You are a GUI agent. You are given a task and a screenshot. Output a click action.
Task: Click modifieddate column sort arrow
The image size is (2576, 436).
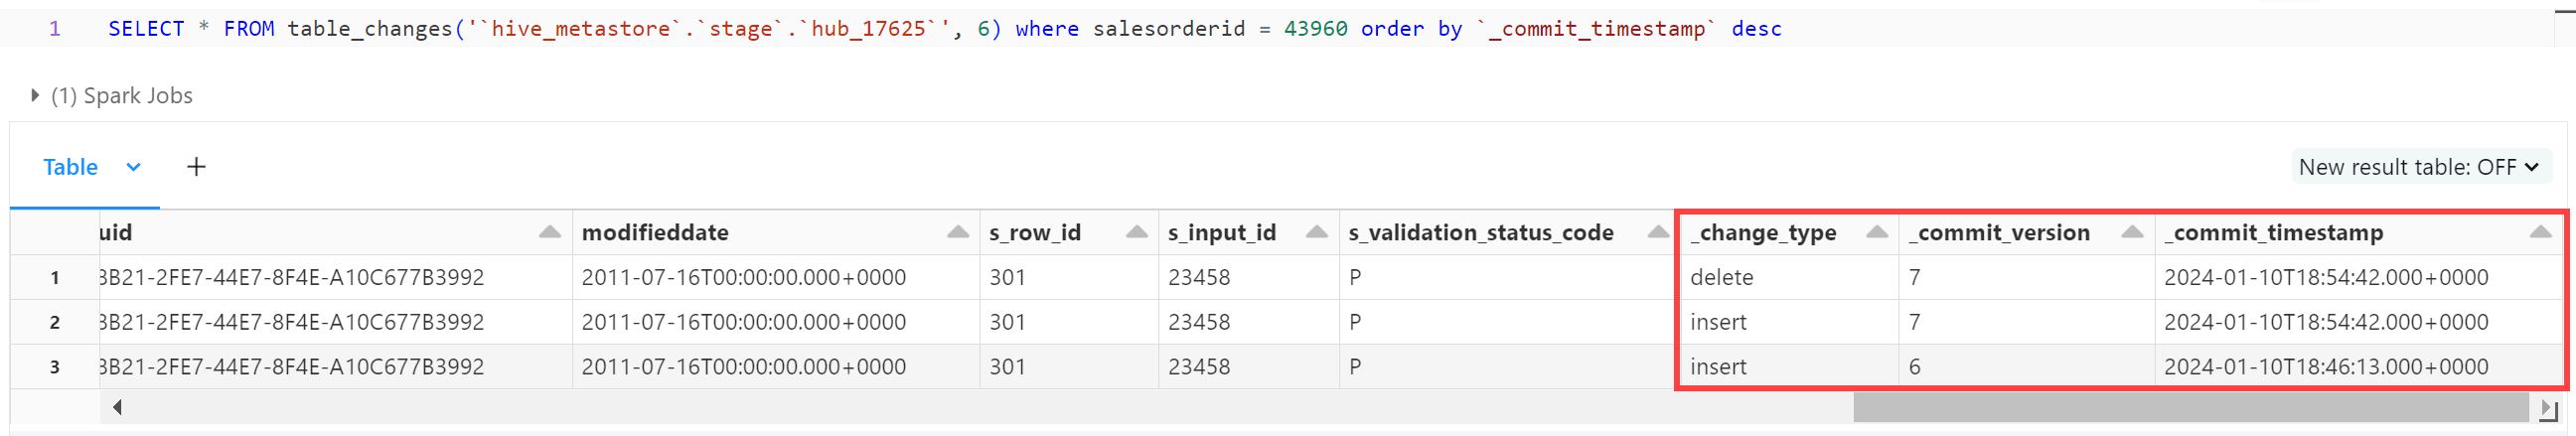point(958,232)
